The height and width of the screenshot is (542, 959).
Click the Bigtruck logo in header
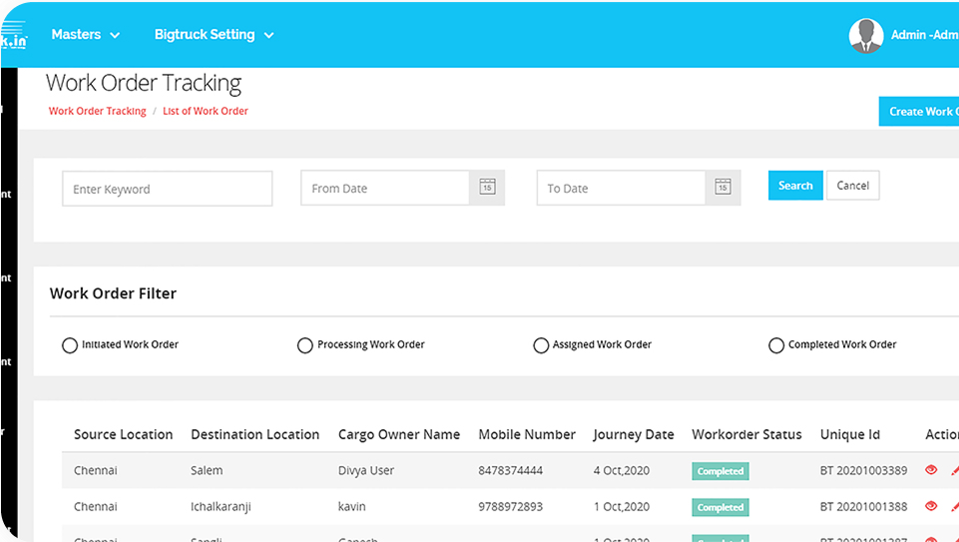tap(13, 39)
